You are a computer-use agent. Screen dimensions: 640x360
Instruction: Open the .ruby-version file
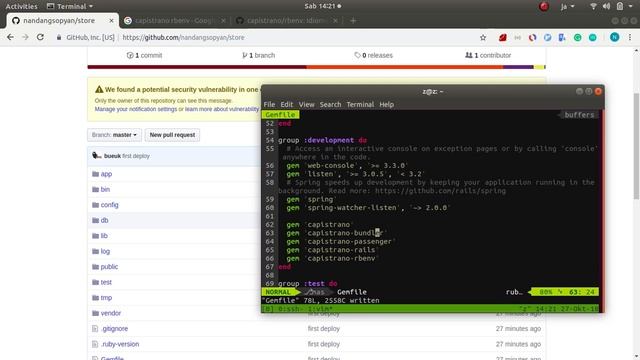tap(120, 344)
